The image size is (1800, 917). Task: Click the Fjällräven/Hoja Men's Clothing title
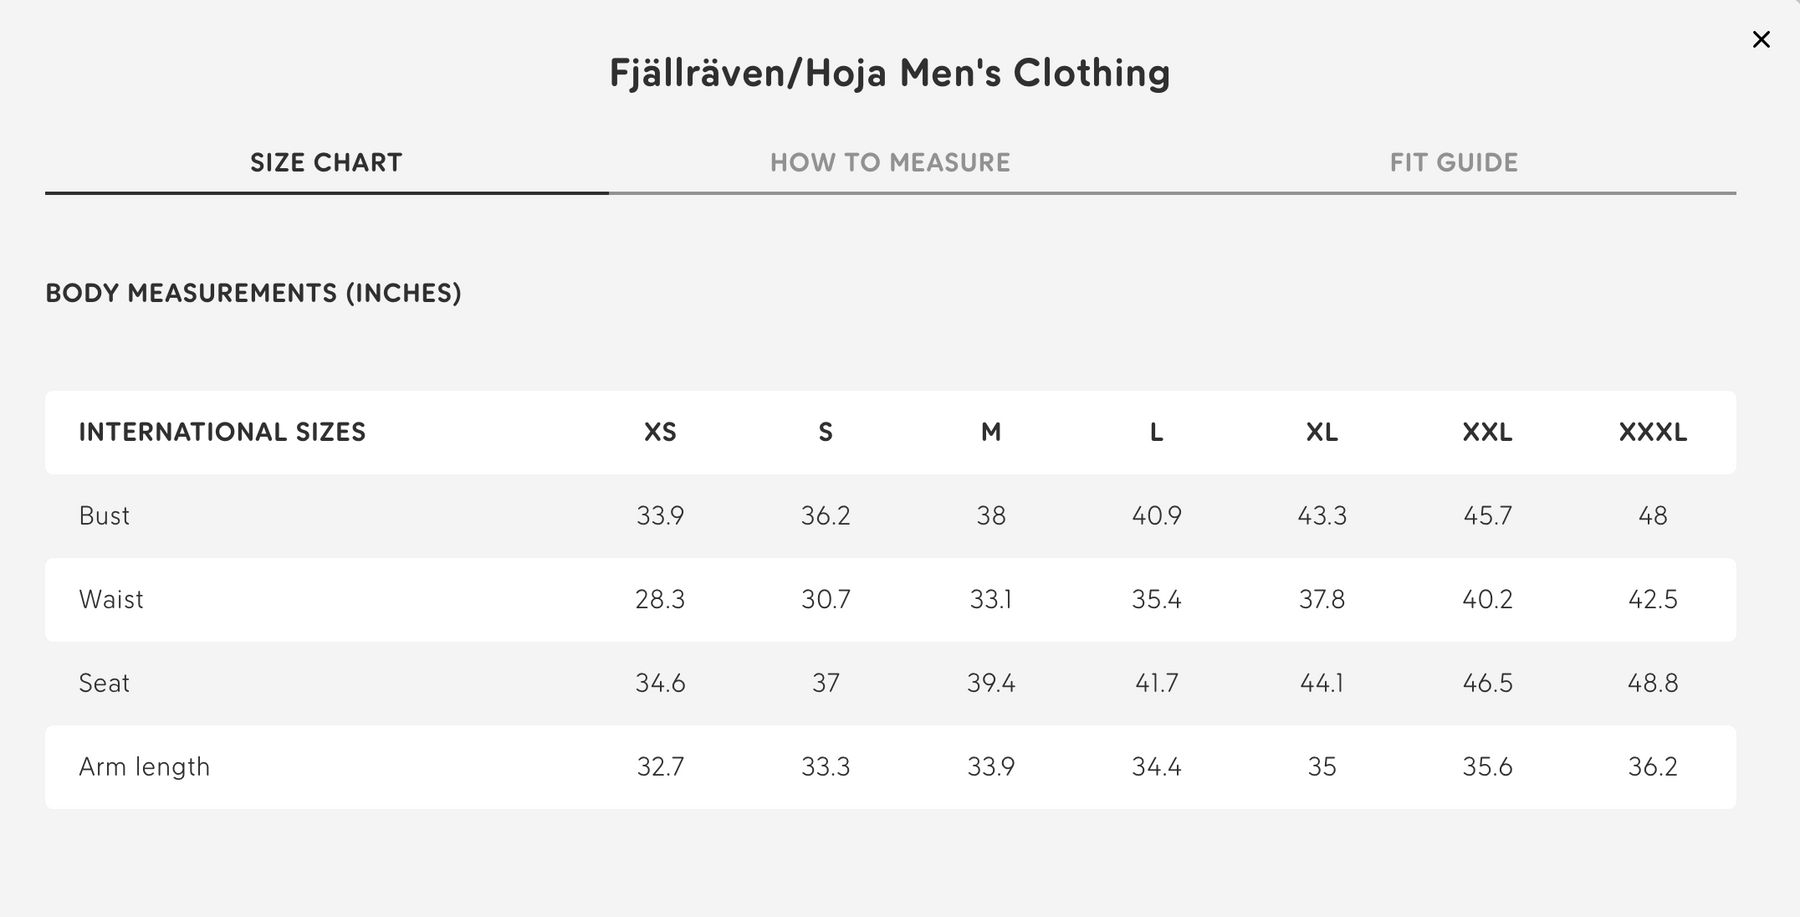click(x=890, y=73)
